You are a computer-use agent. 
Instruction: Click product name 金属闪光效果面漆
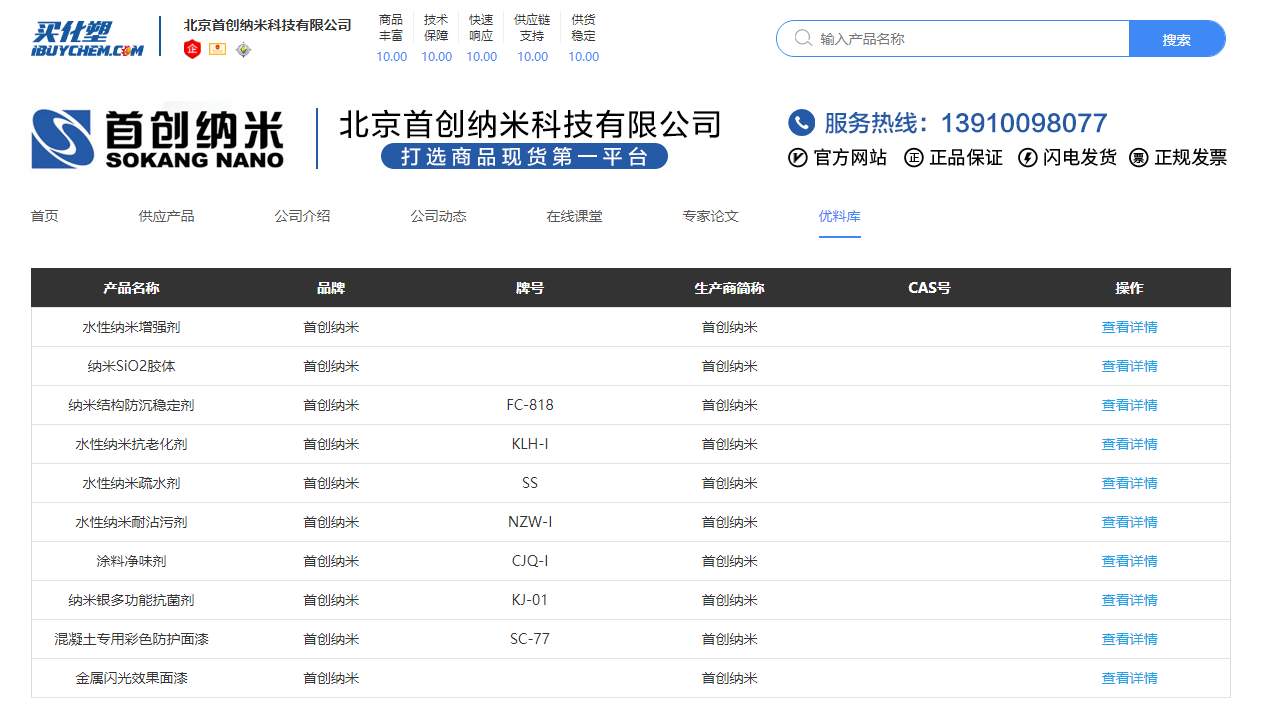131,678
